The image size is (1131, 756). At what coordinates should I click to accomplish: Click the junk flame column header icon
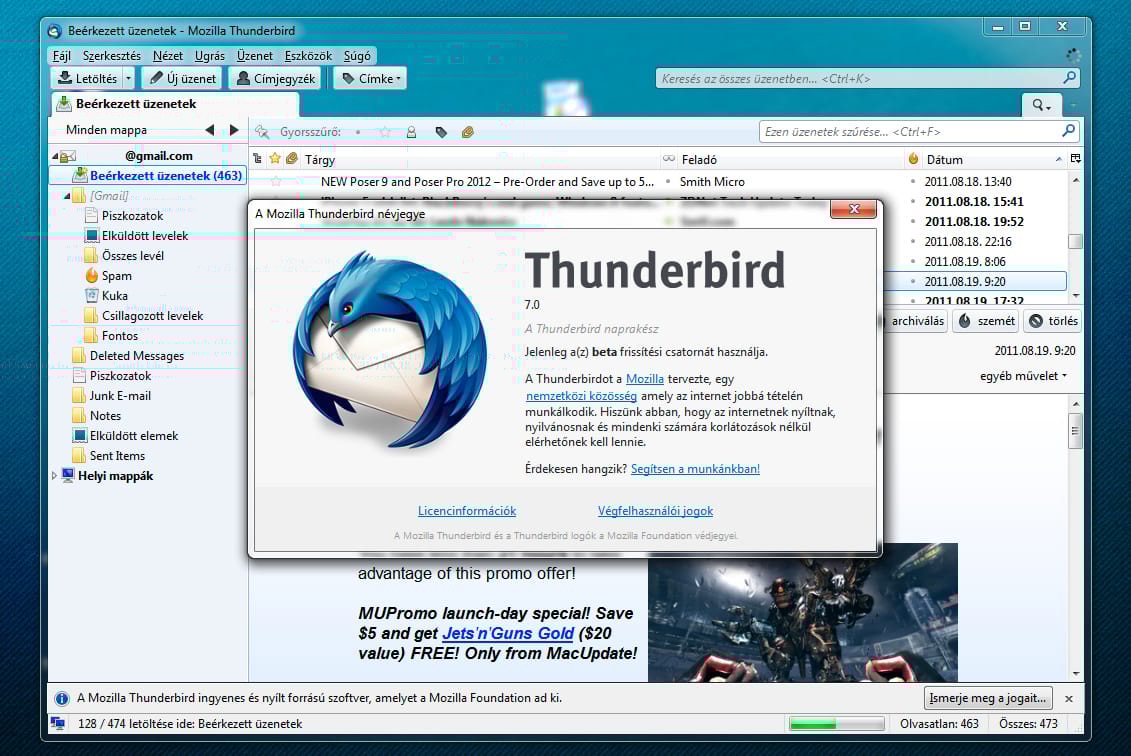[x=913, y=159]
